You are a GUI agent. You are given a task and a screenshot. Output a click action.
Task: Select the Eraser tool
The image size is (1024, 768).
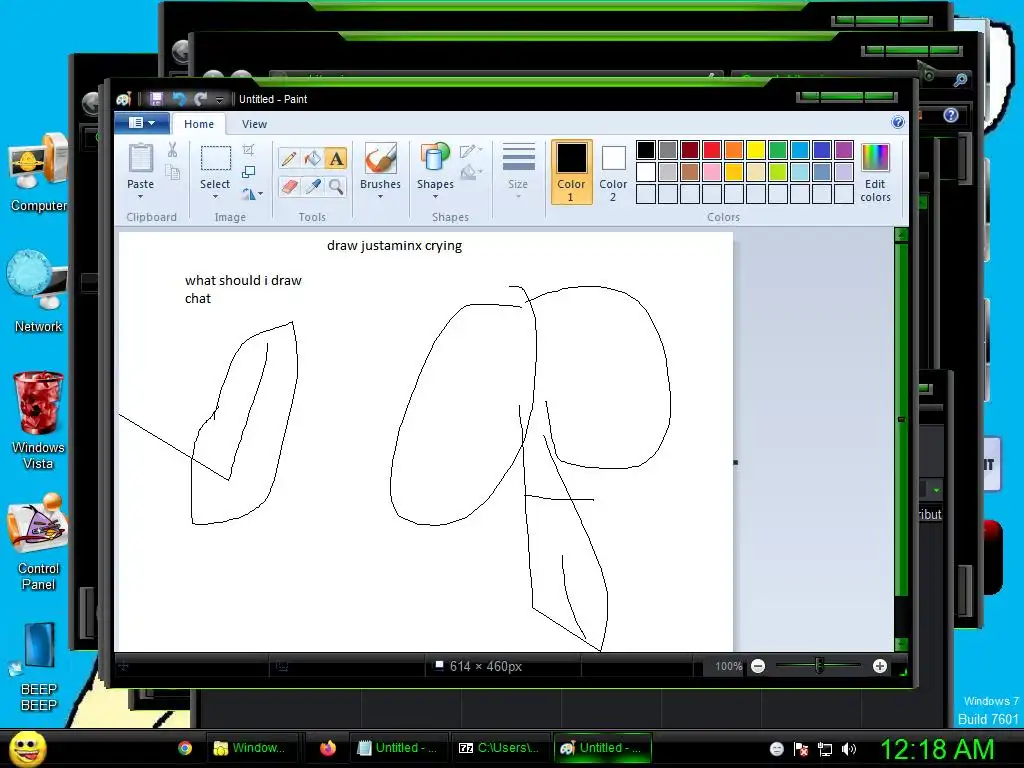[x=289, y=187]
